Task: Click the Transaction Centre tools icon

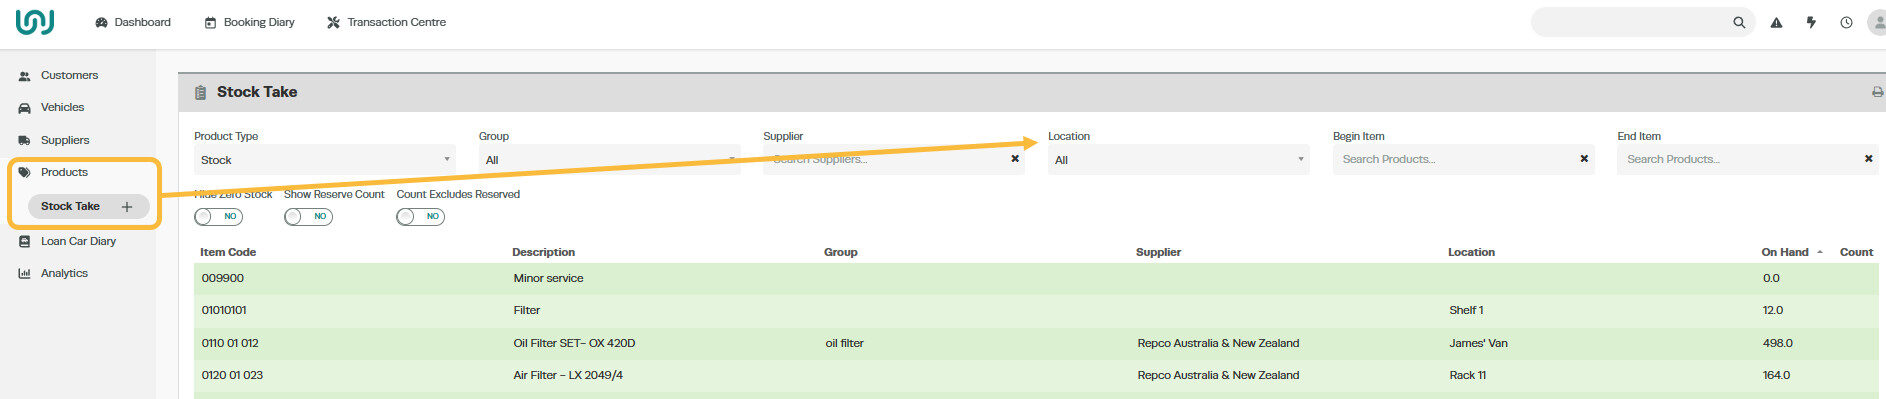Action: pos(333,22)
